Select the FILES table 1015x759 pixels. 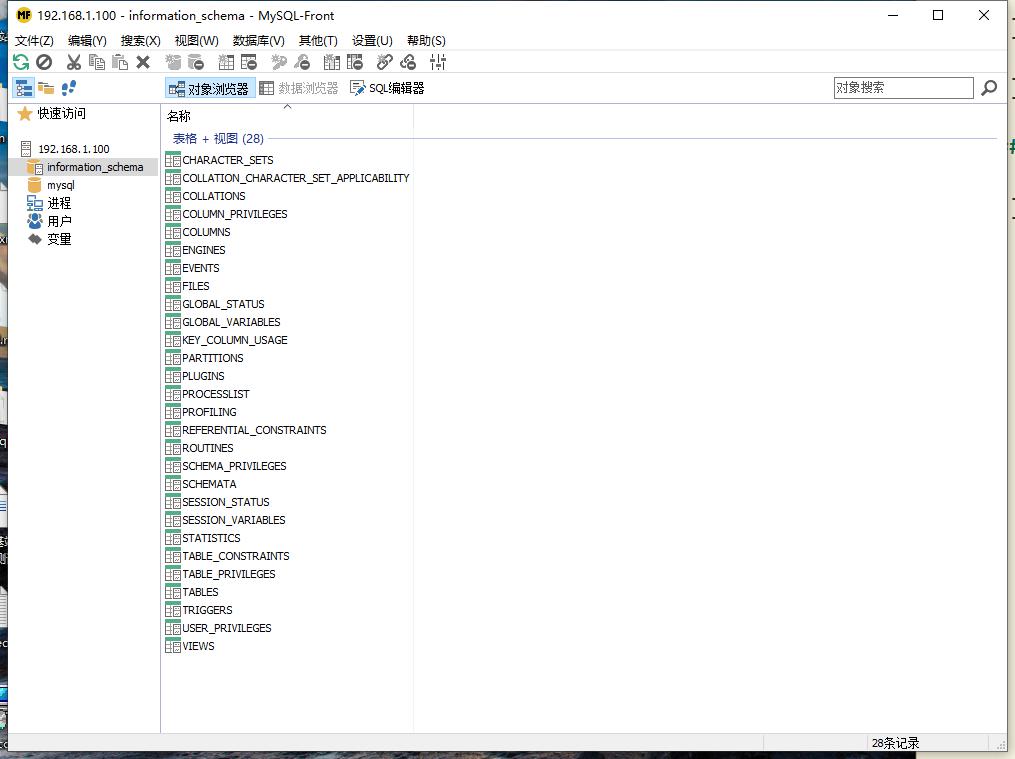coord(195,286)
